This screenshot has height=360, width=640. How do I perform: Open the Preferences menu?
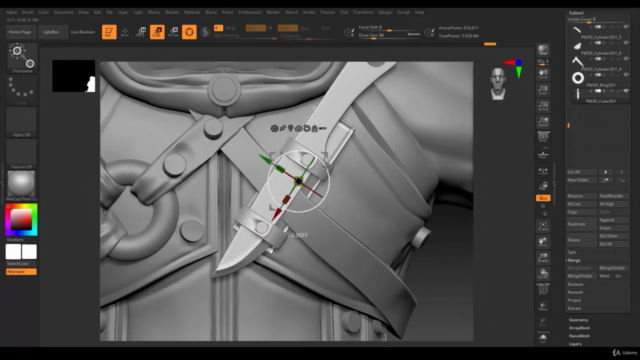250,12
